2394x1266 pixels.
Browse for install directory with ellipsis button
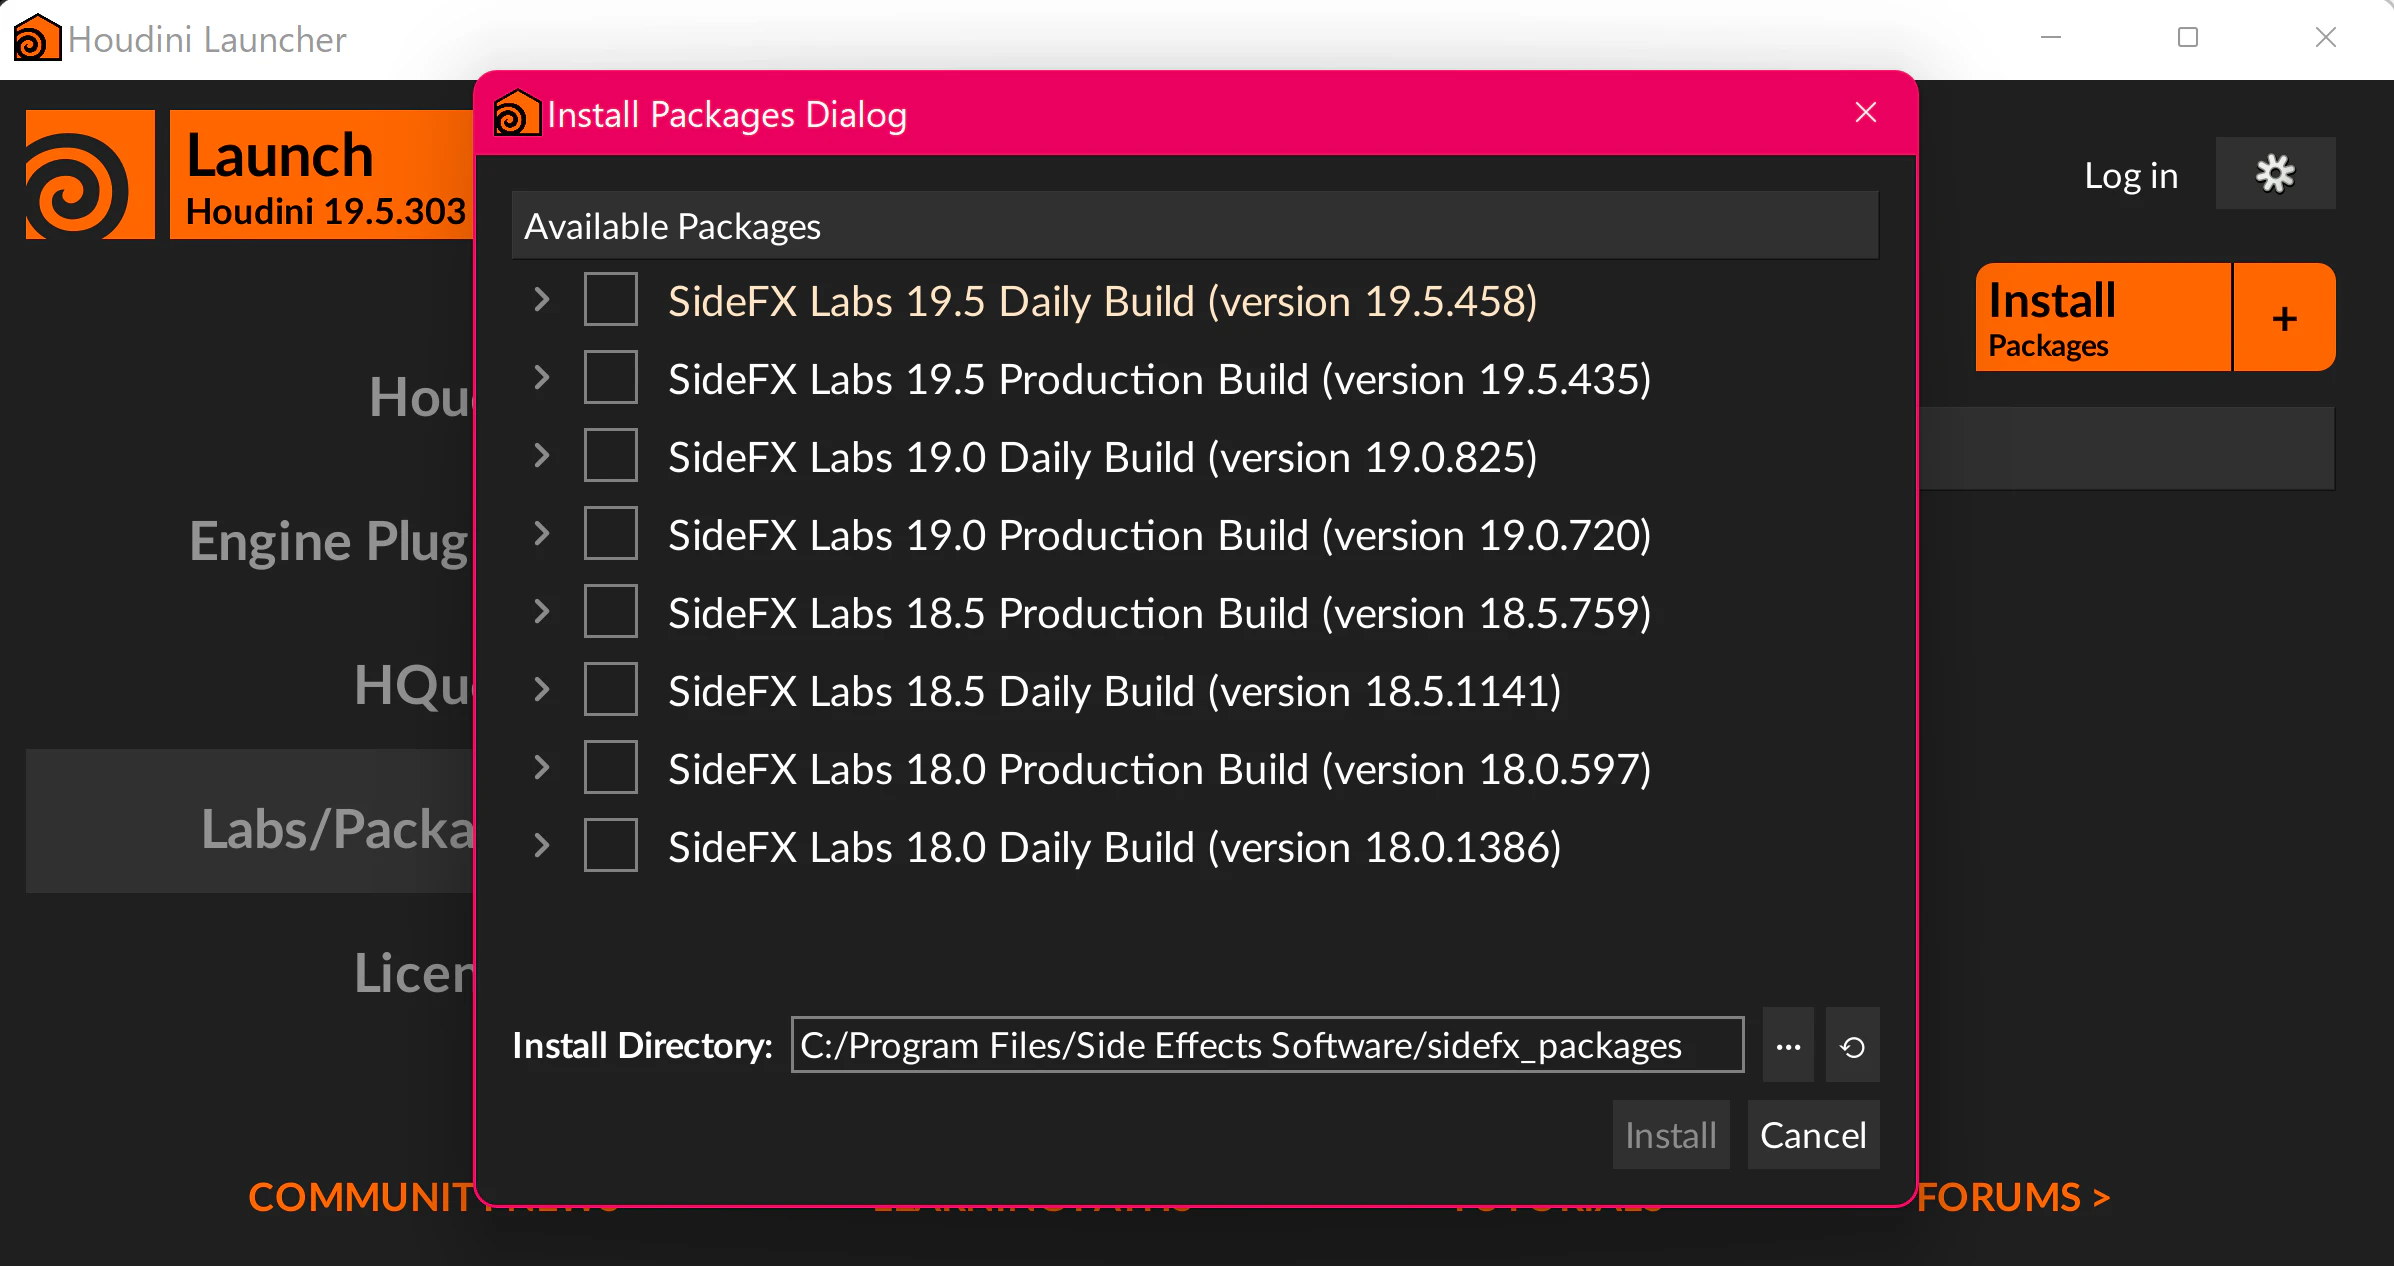pyautogui.click(x=1788, y=1045)
